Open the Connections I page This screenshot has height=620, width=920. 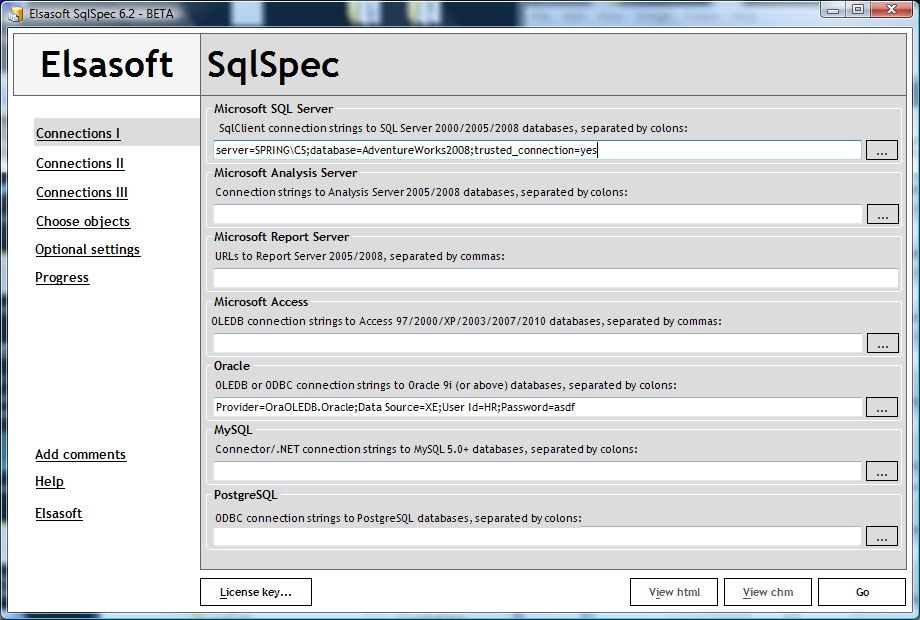pos(78,134)
